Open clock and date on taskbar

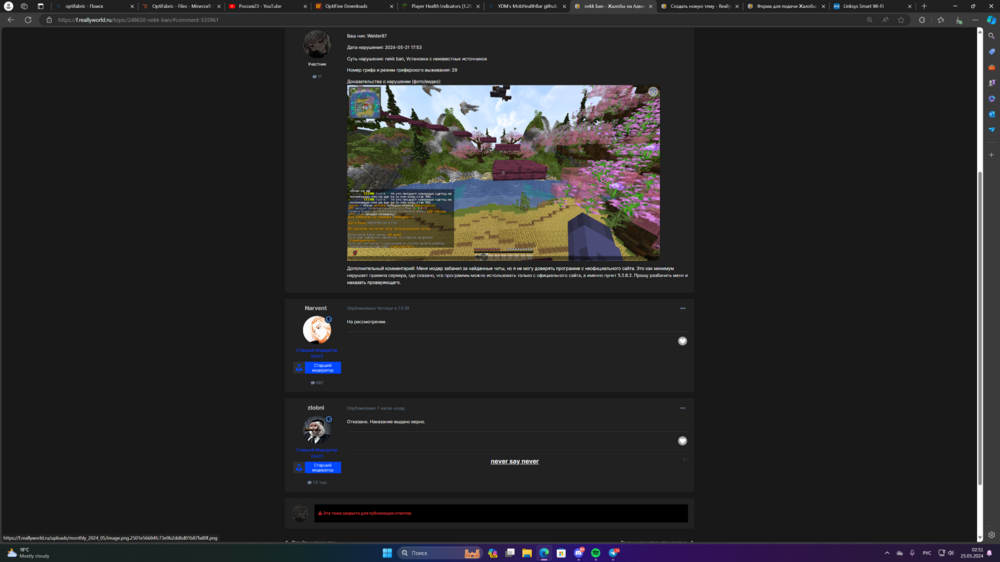971,553
